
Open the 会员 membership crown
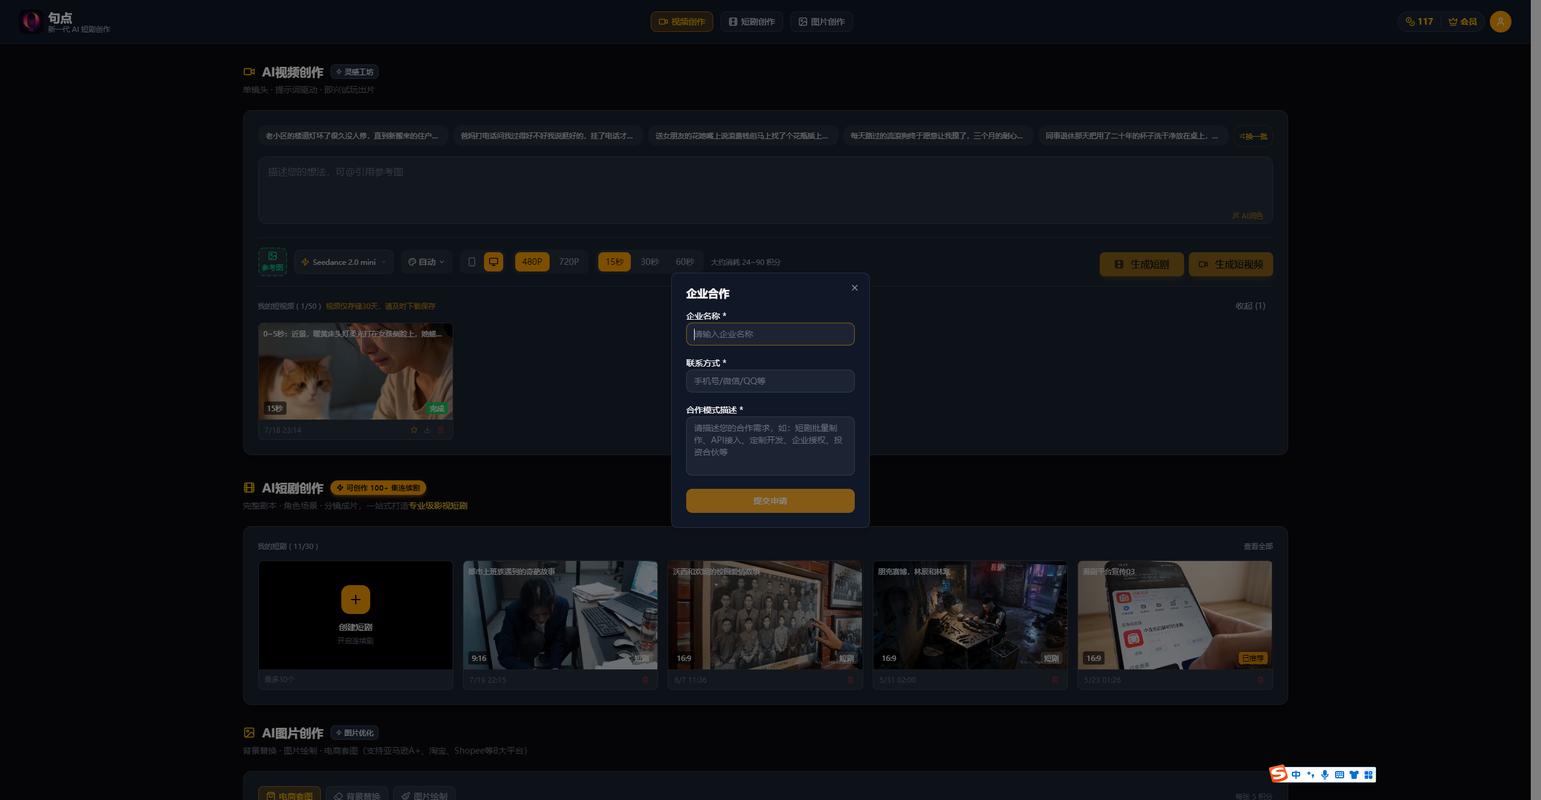[1462, 21]
